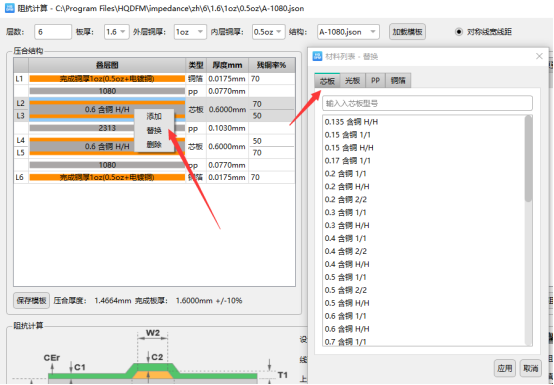Screen dimensions: 554x385
Task: Click the 厚度mm column header
Action: tap(228, 65)
